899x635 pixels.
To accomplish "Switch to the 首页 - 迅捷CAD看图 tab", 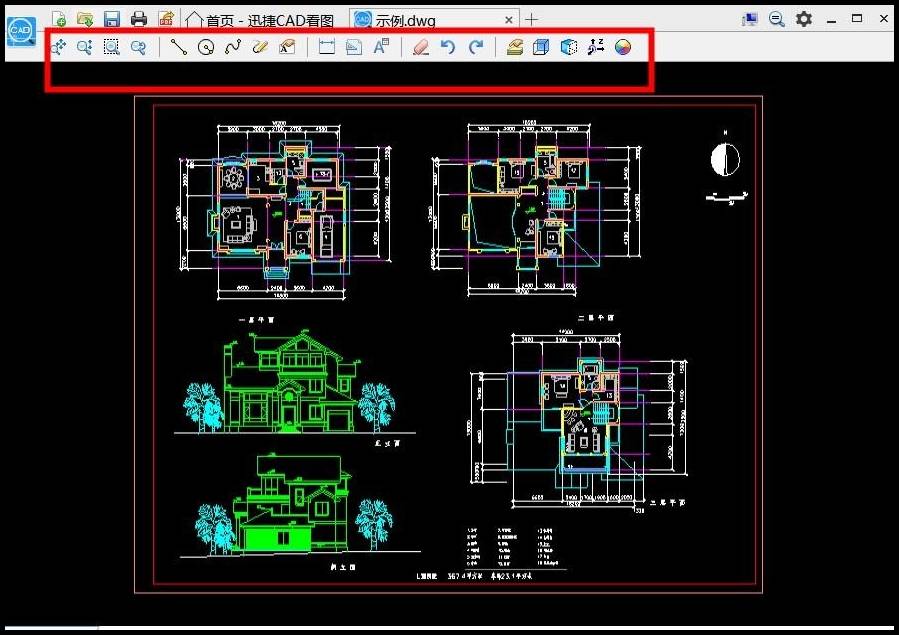I will pos(262,19).
